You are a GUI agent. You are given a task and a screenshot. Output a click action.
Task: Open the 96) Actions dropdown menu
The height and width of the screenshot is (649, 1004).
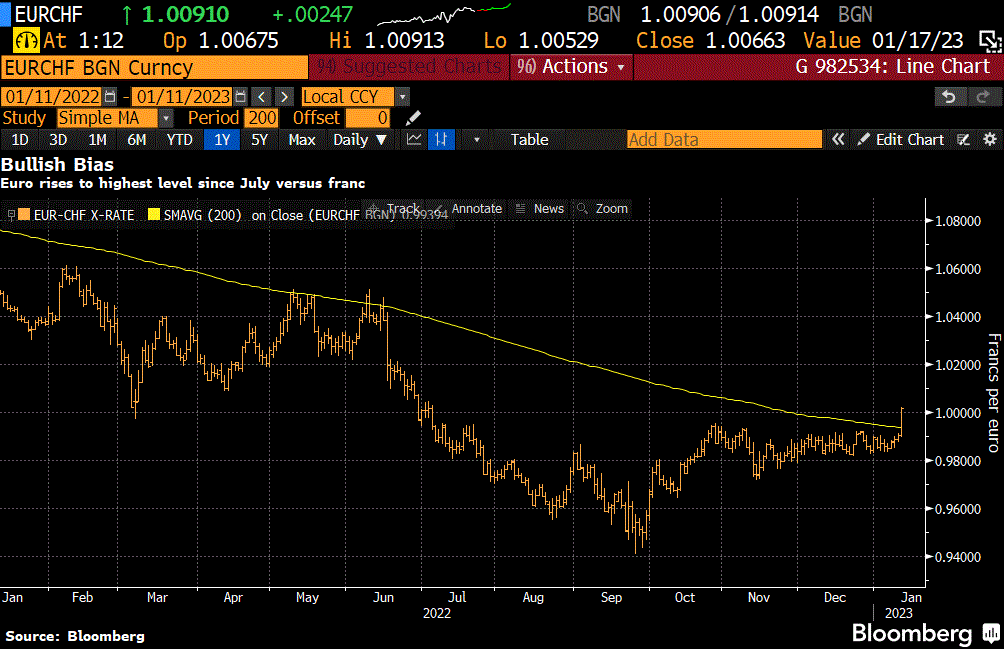tap(571, 67)
